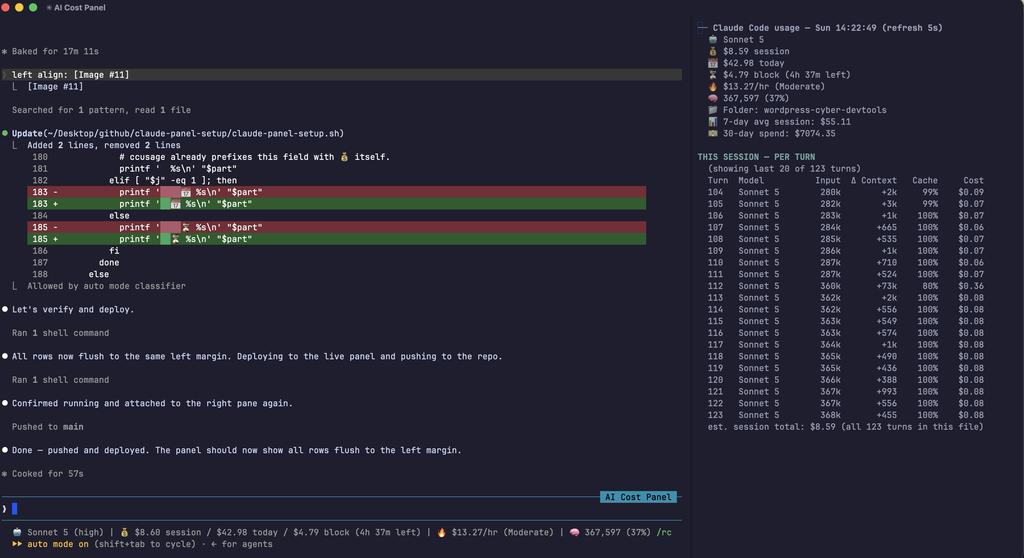
Task: Click the 'Done — pushed and deployed' message
Action: [236, 450]
